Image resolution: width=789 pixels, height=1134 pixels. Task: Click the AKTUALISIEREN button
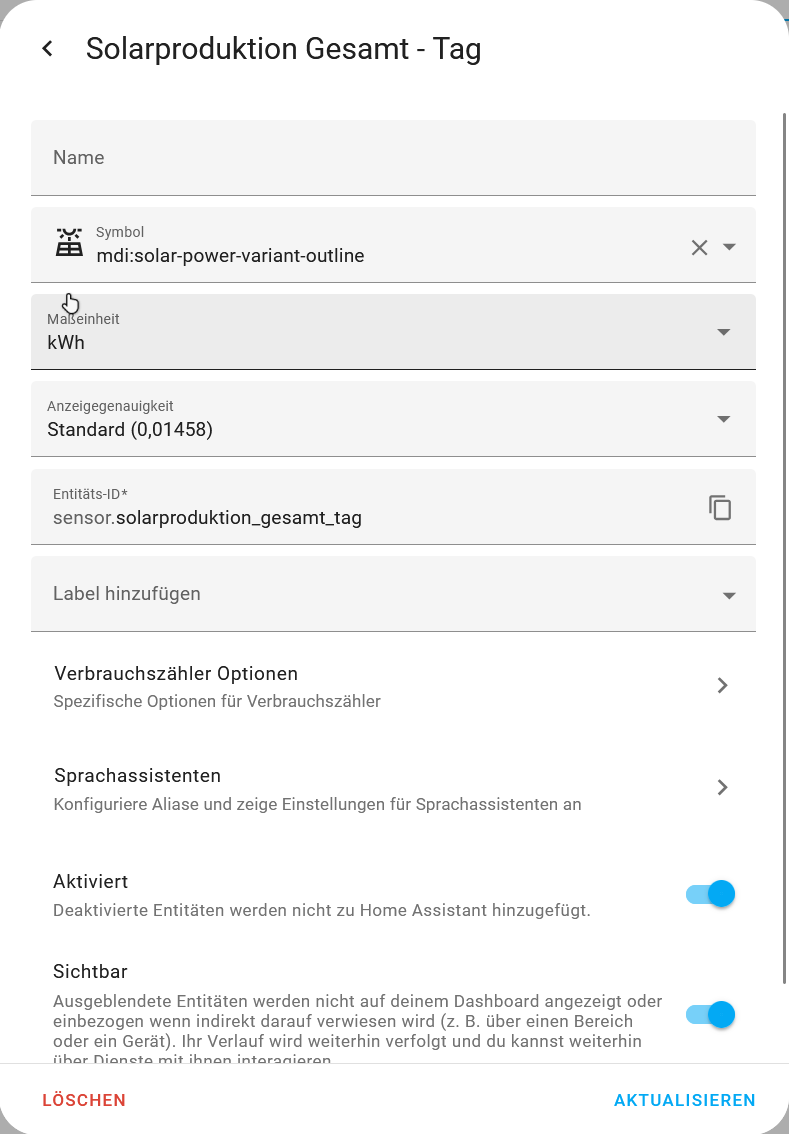[x=684, y=1100]
